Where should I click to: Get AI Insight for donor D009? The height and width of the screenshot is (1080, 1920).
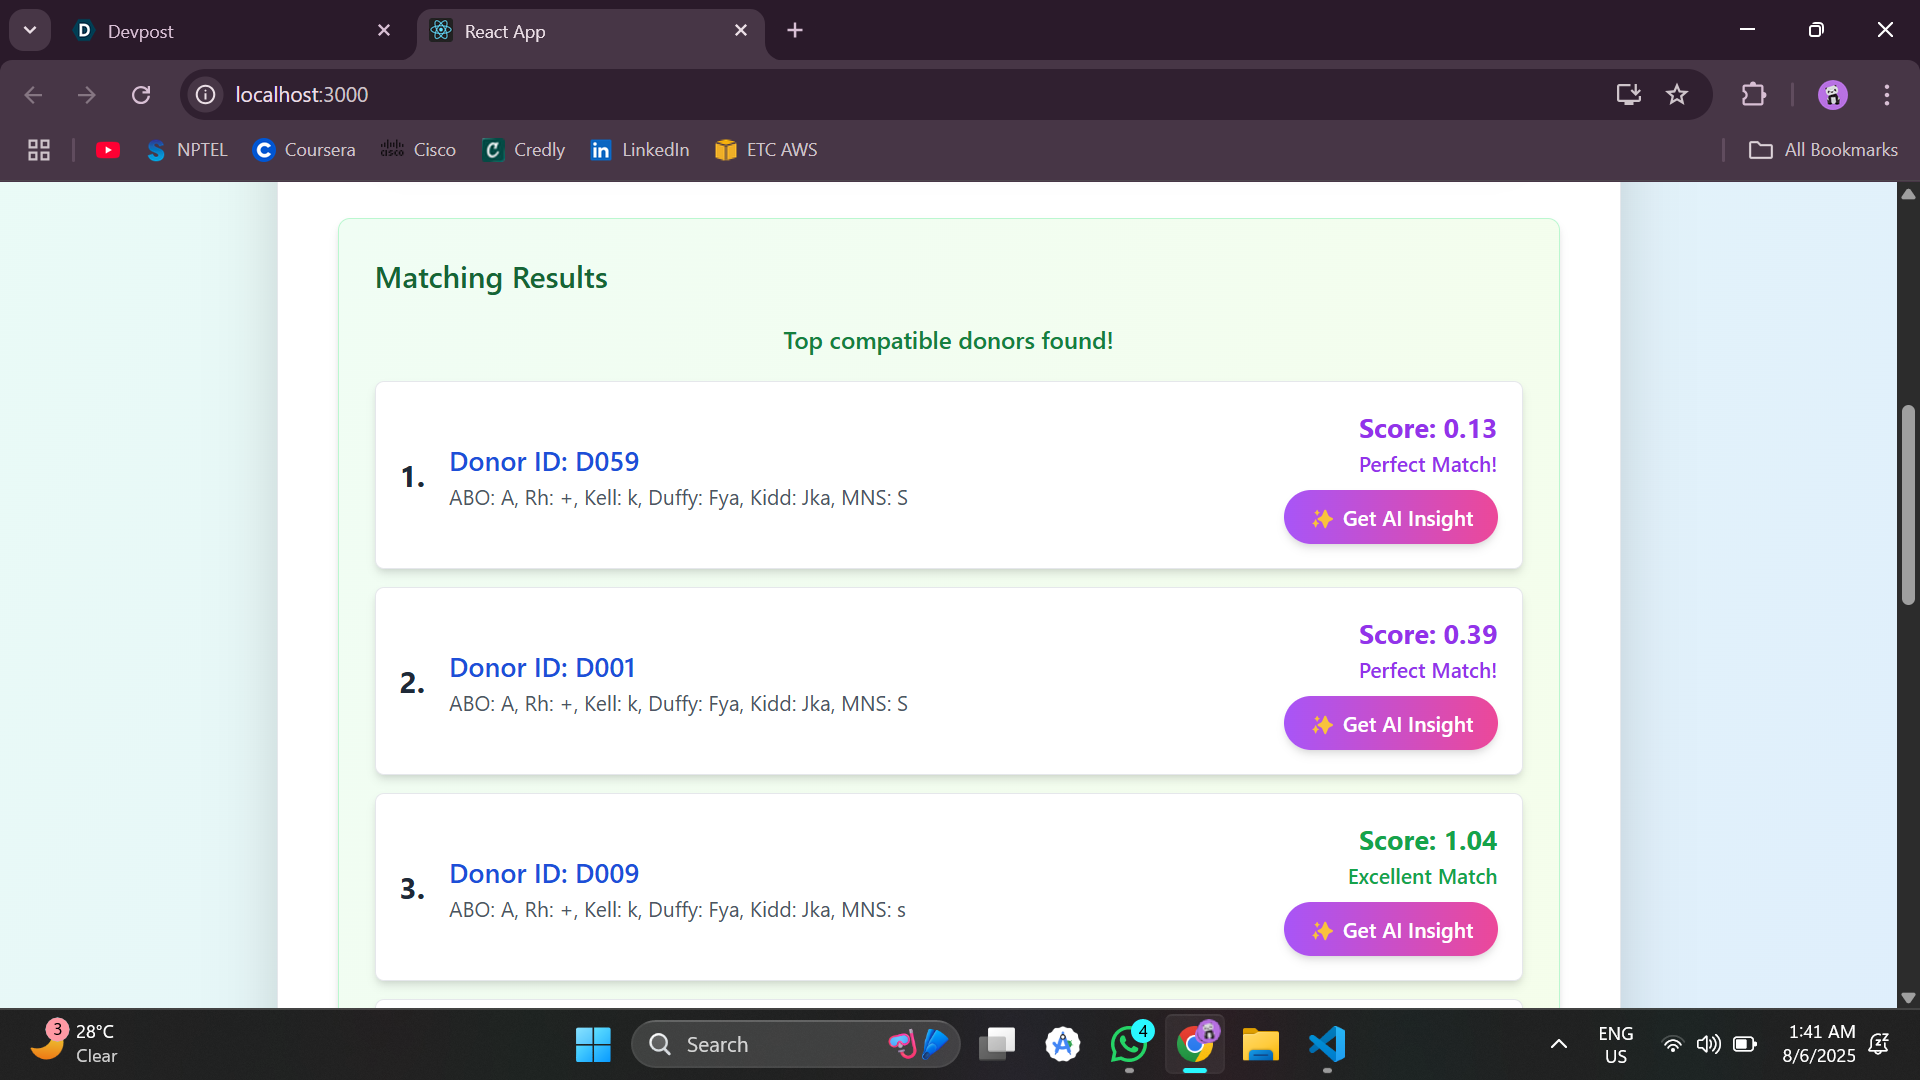point(1390,930)
